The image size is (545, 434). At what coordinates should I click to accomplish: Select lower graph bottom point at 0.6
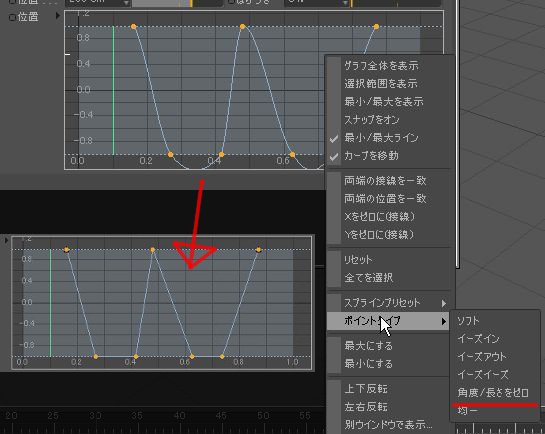[192, 357]
